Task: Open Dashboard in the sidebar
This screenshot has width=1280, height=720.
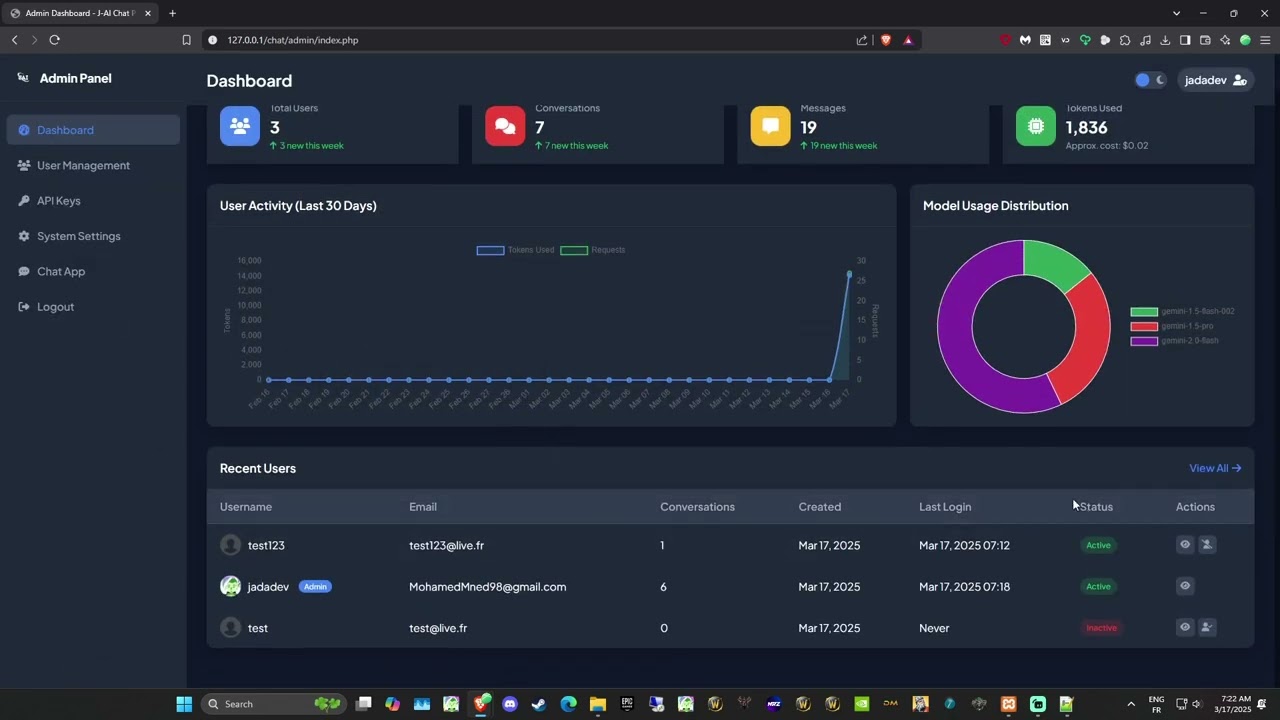Action: click(x=93, y=130)
